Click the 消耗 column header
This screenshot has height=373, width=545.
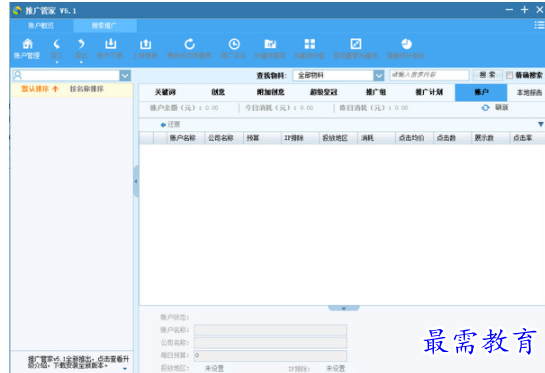coord(376,138)
